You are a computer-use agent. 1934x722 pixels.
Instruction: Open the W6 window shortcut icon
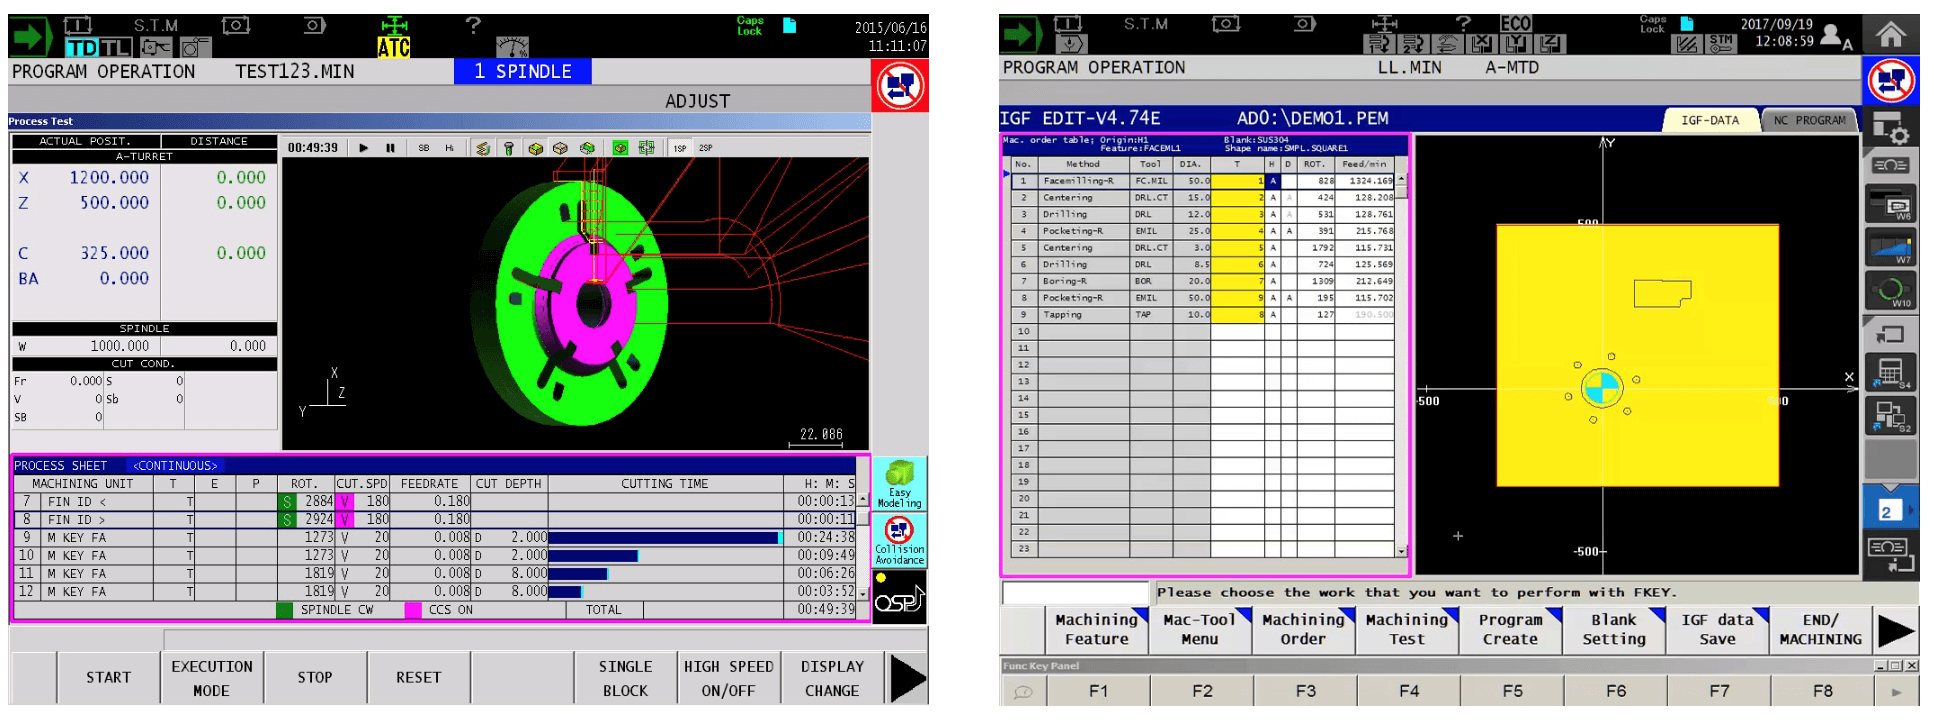[x=1889, y=204]
